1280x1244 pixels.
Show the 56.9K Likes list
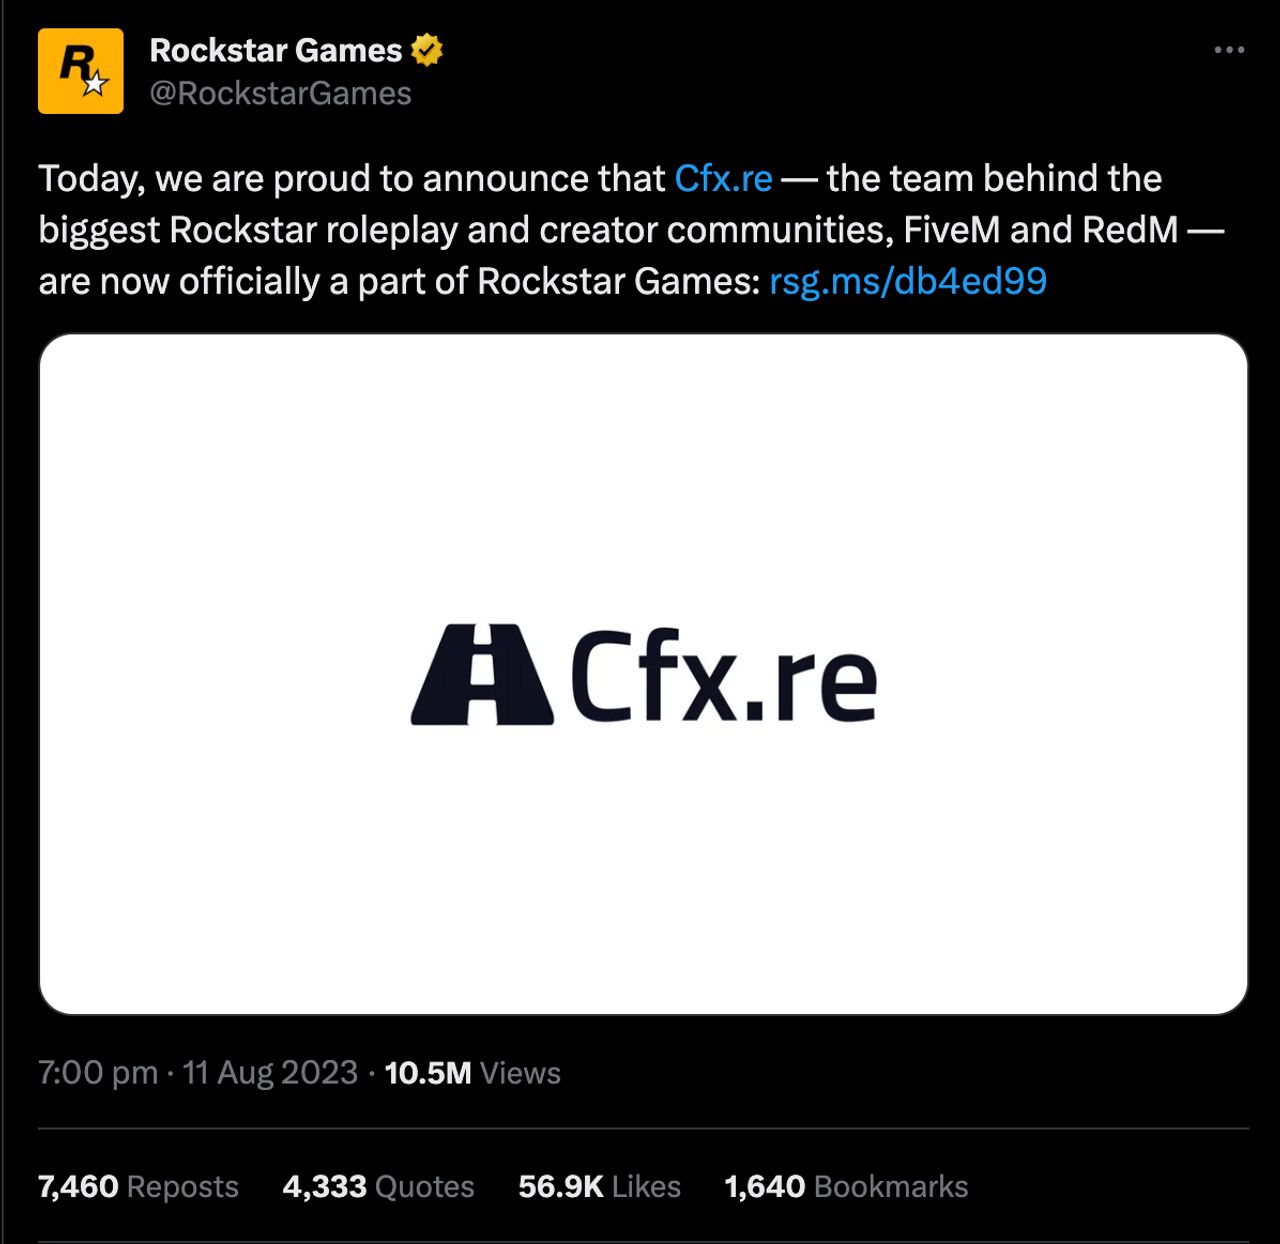[x=599, y=1187]
